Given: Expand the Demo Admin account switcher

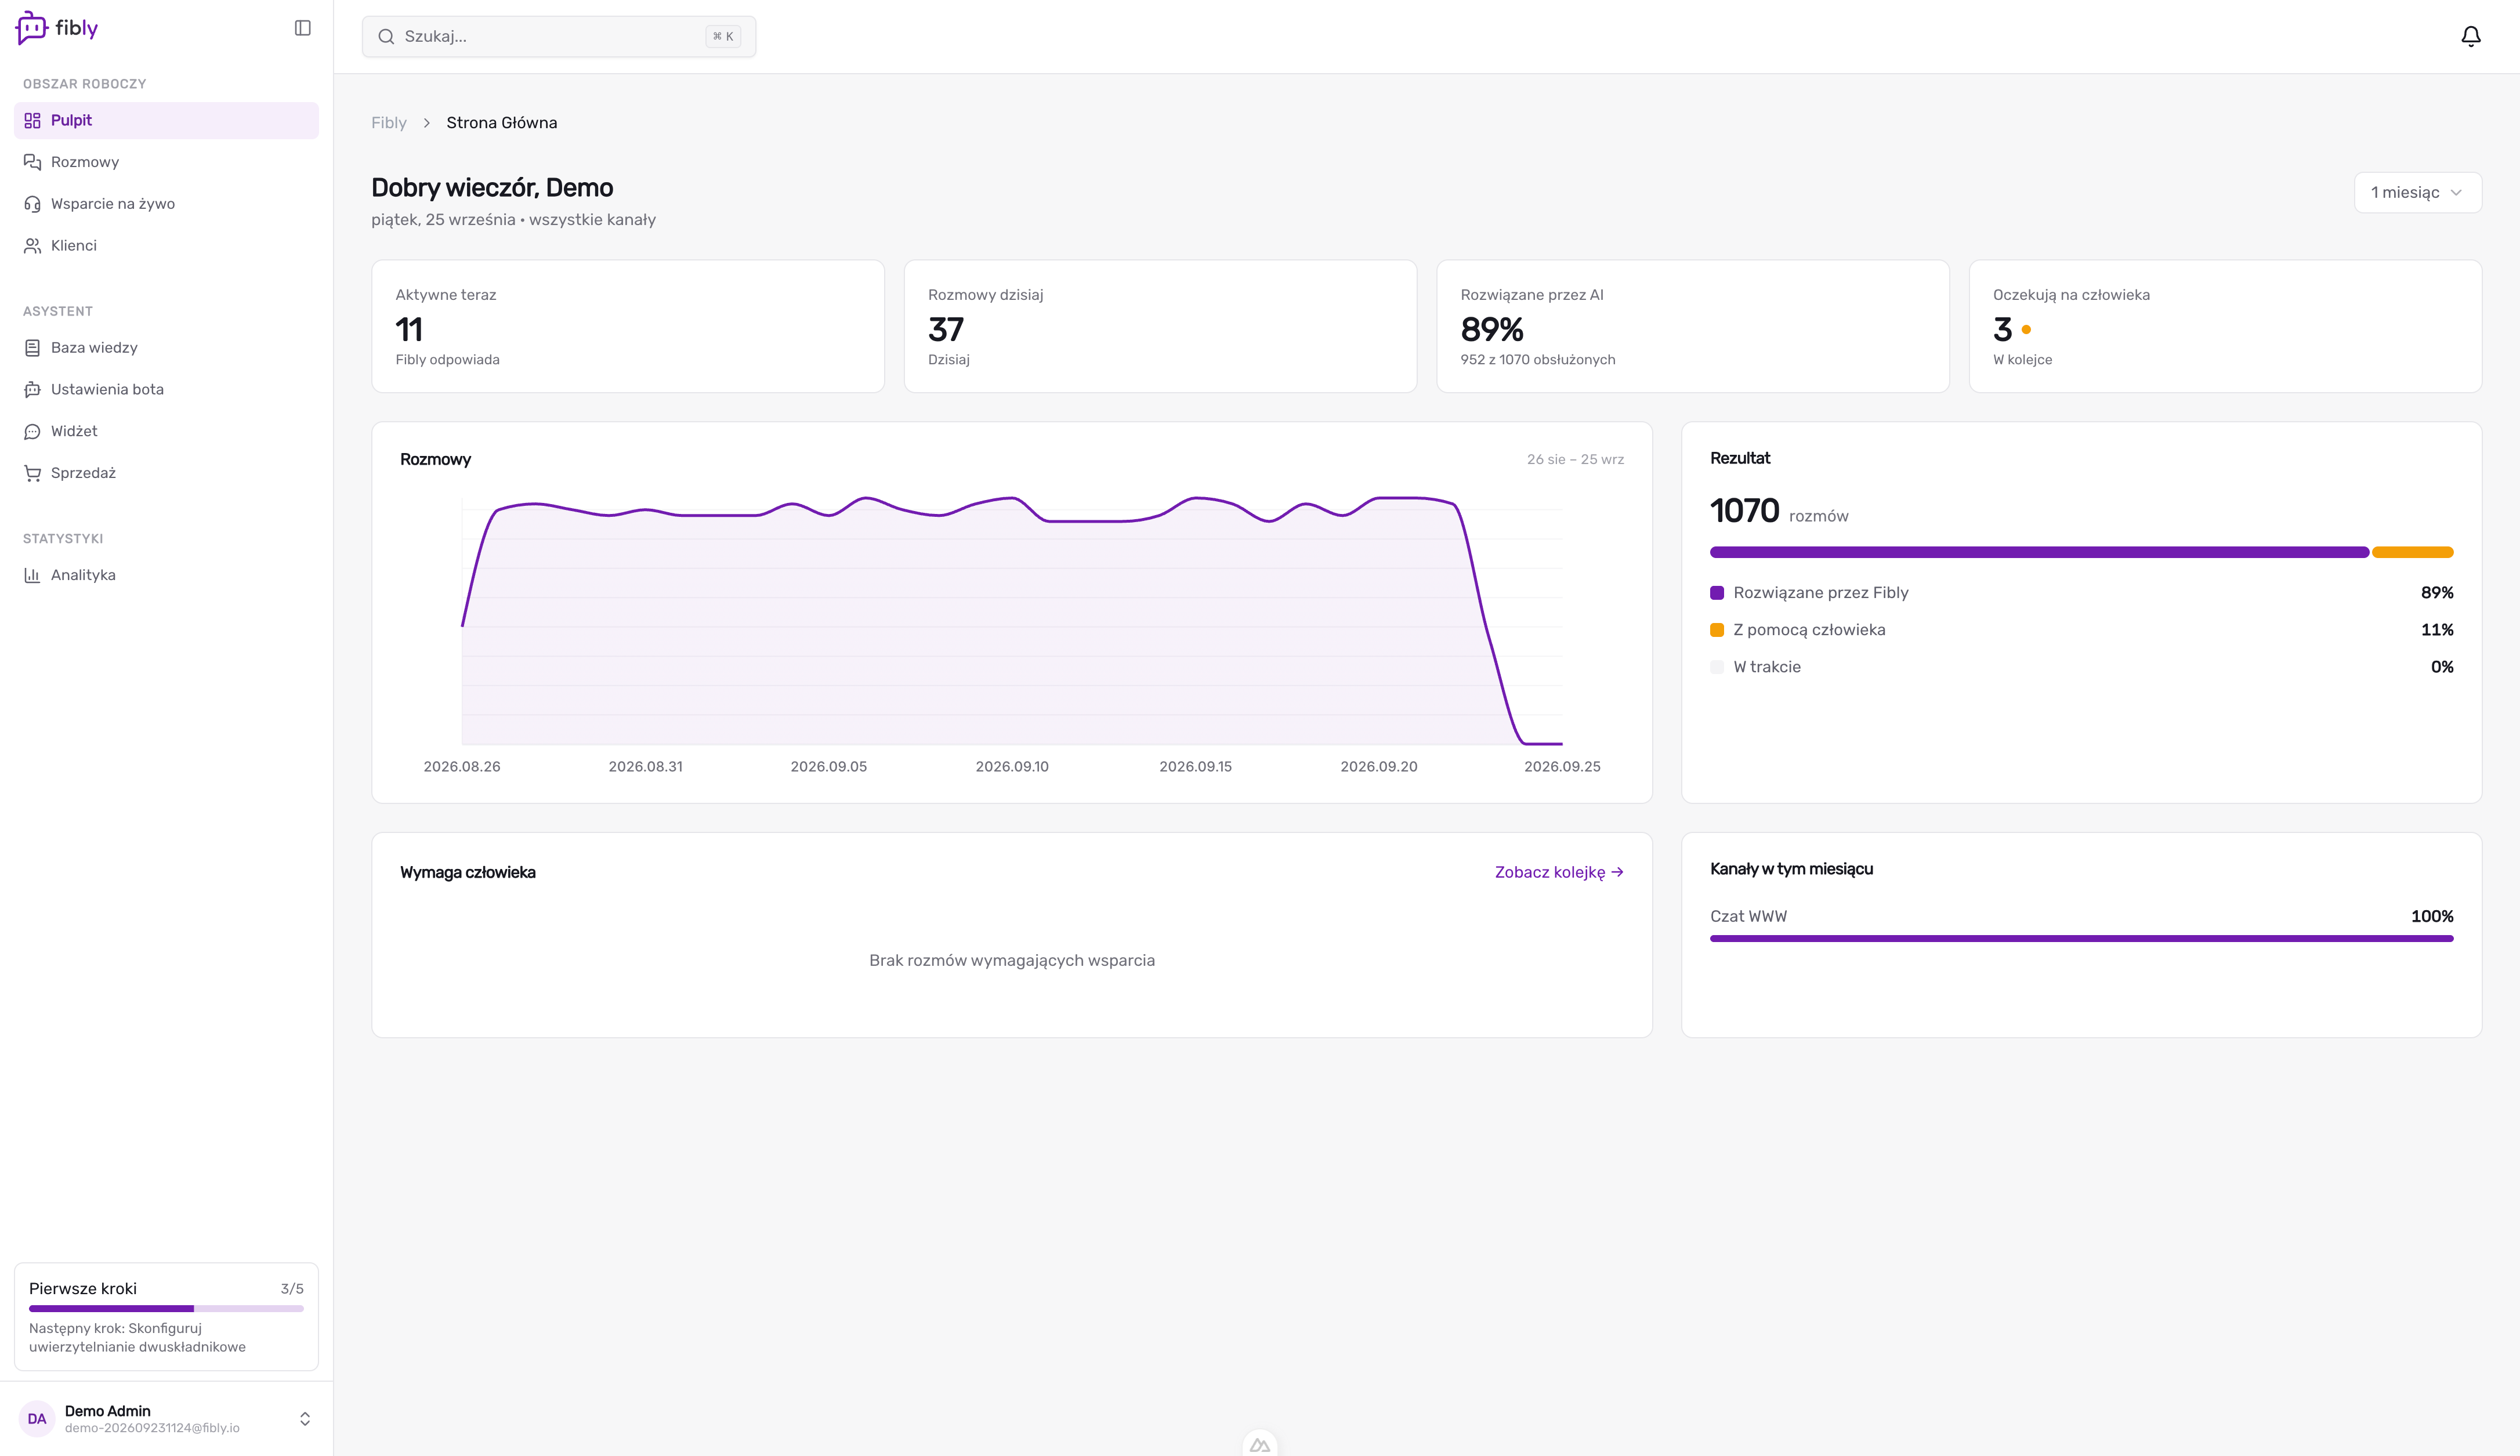Looking at the screenshot, I should click(305, 1419).
